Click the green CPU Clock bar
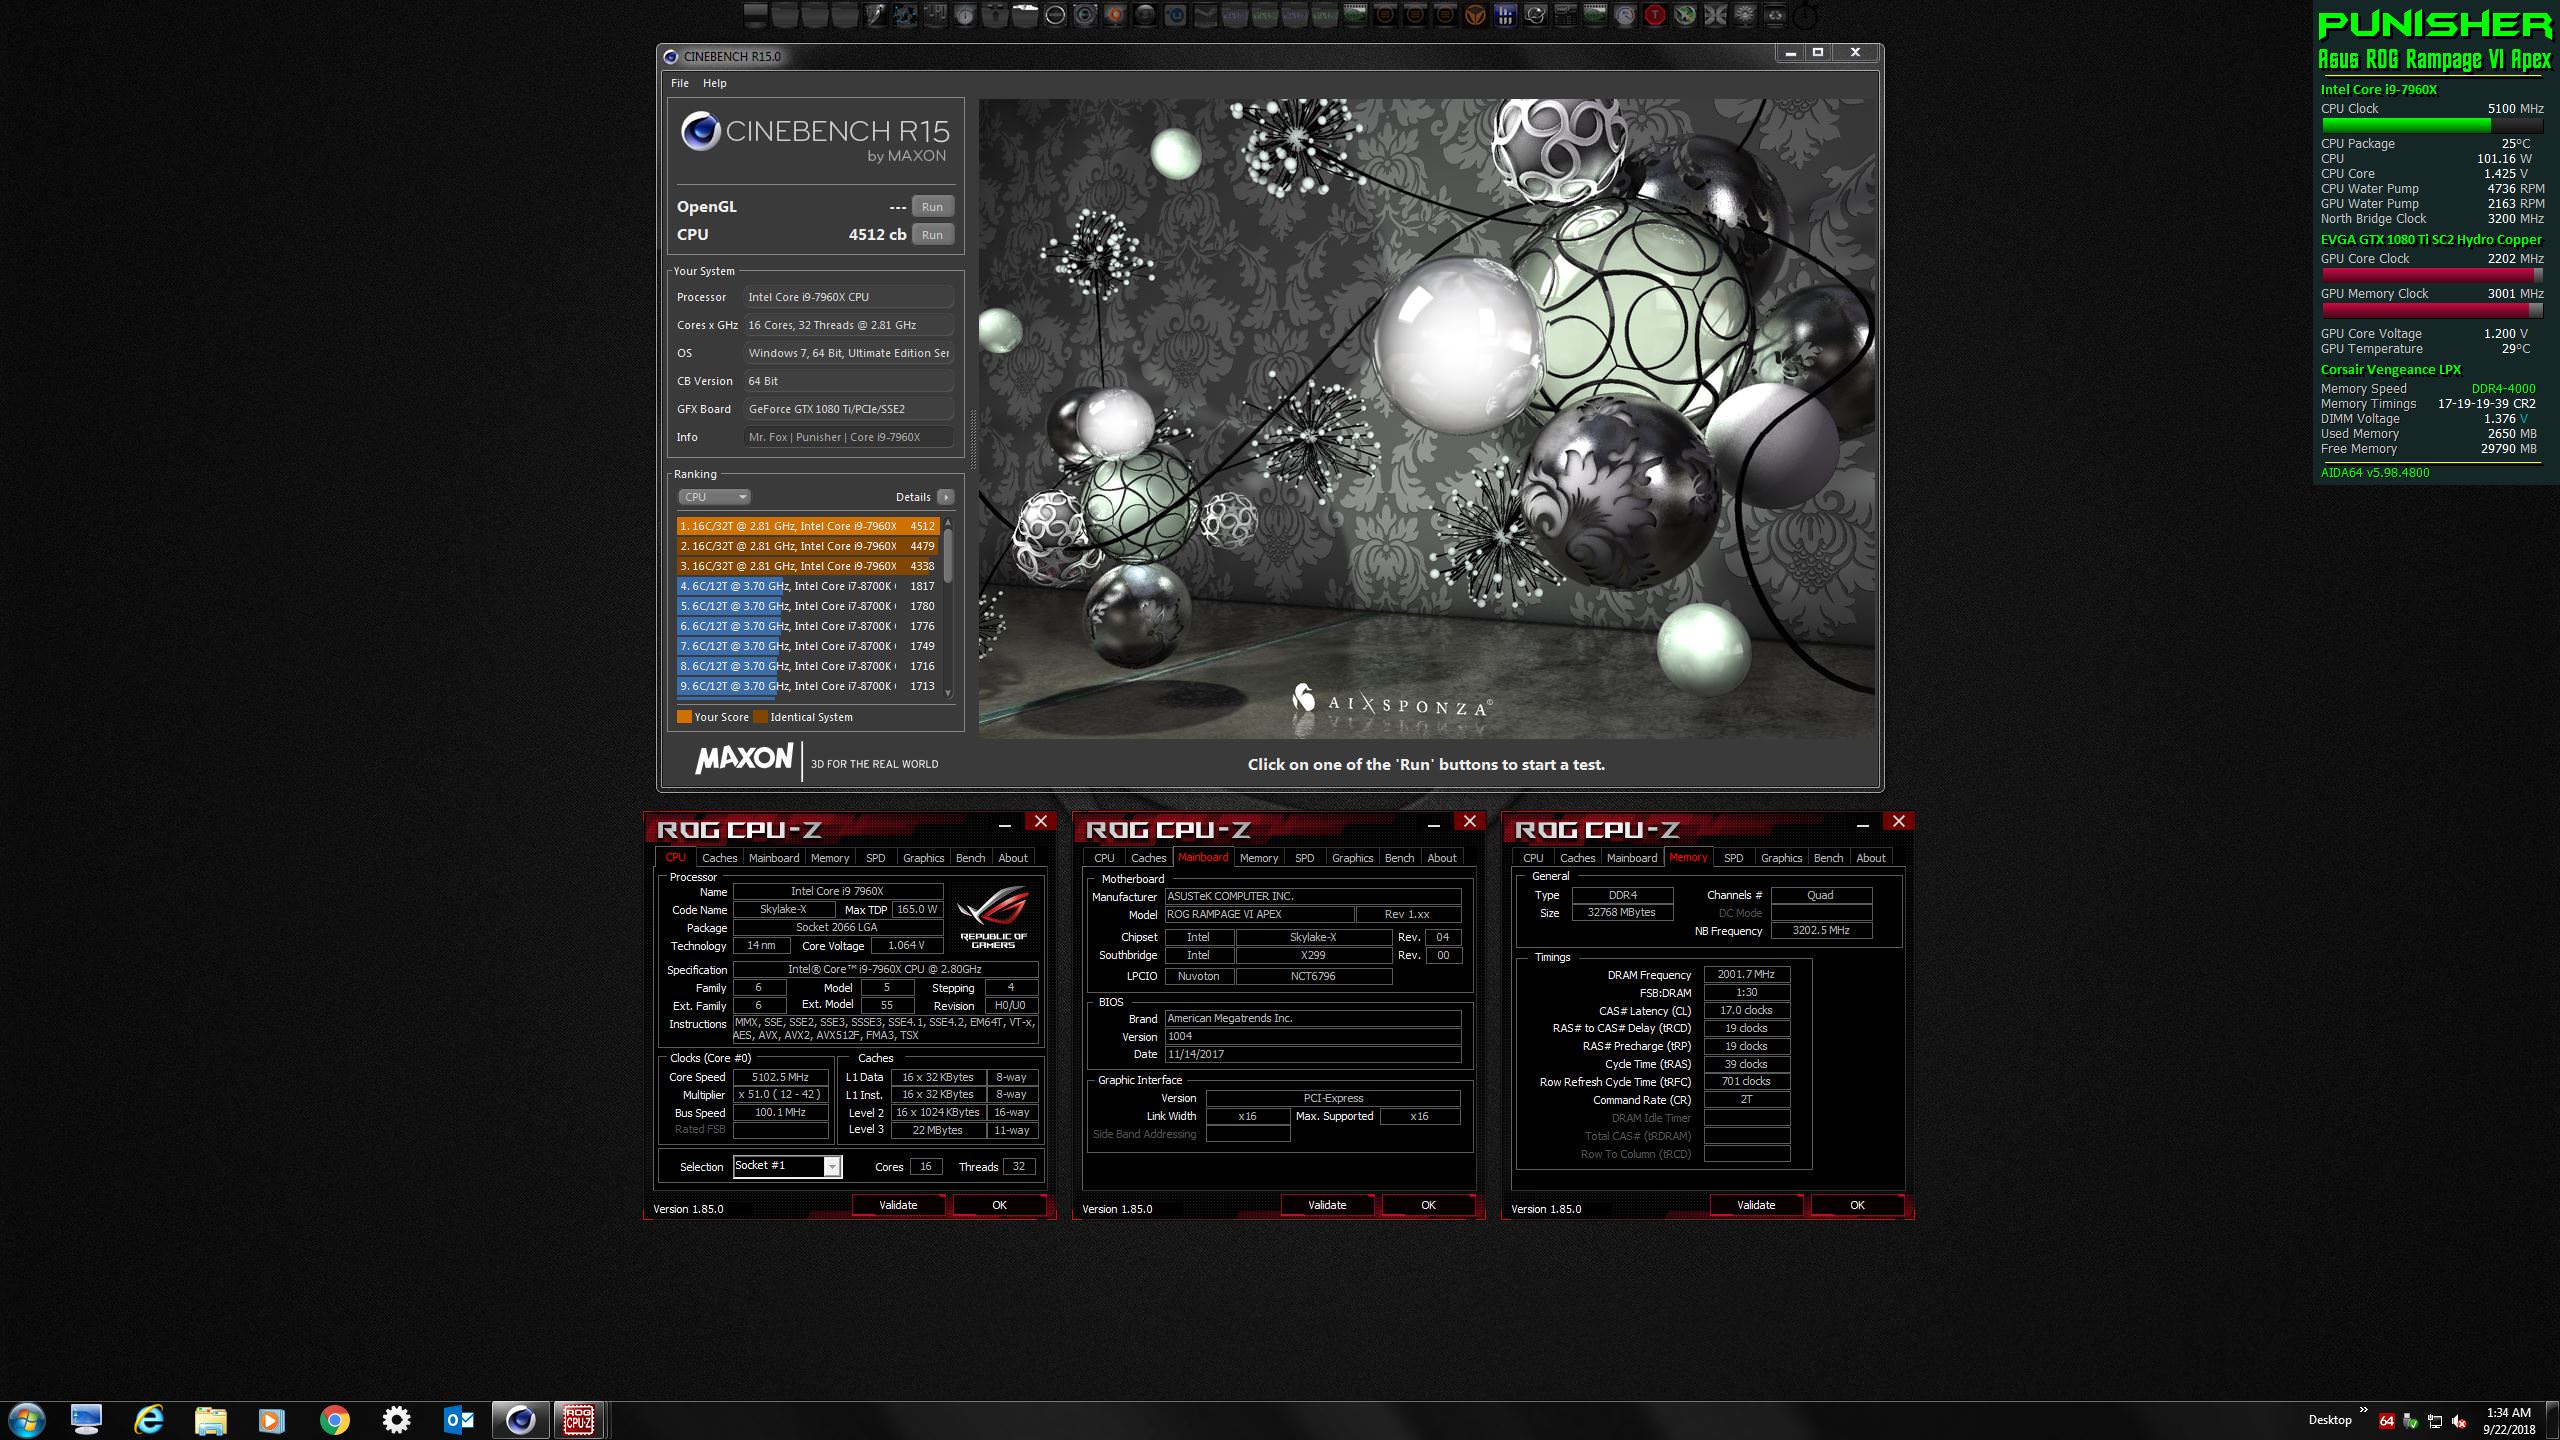The width and height of the screenshot is (2560, 1440). pos(2432,126)
